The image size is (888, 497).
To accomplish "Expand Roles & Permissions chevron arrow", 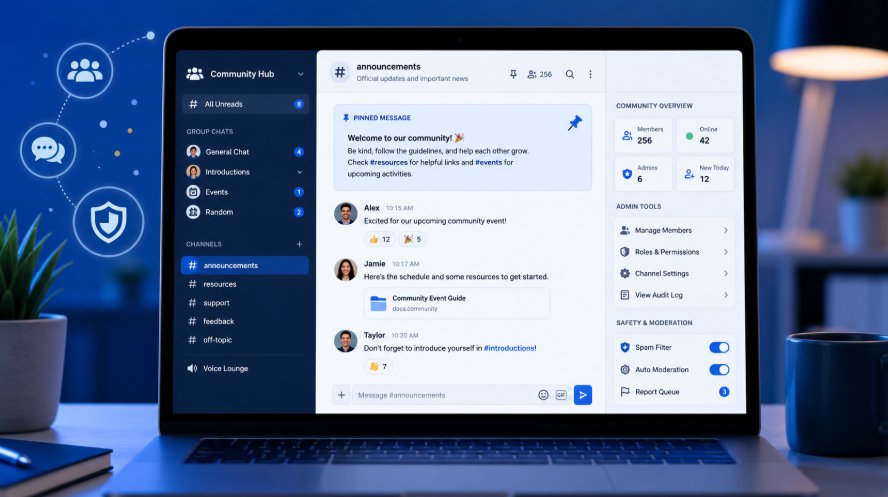I will tap(725, 252).
